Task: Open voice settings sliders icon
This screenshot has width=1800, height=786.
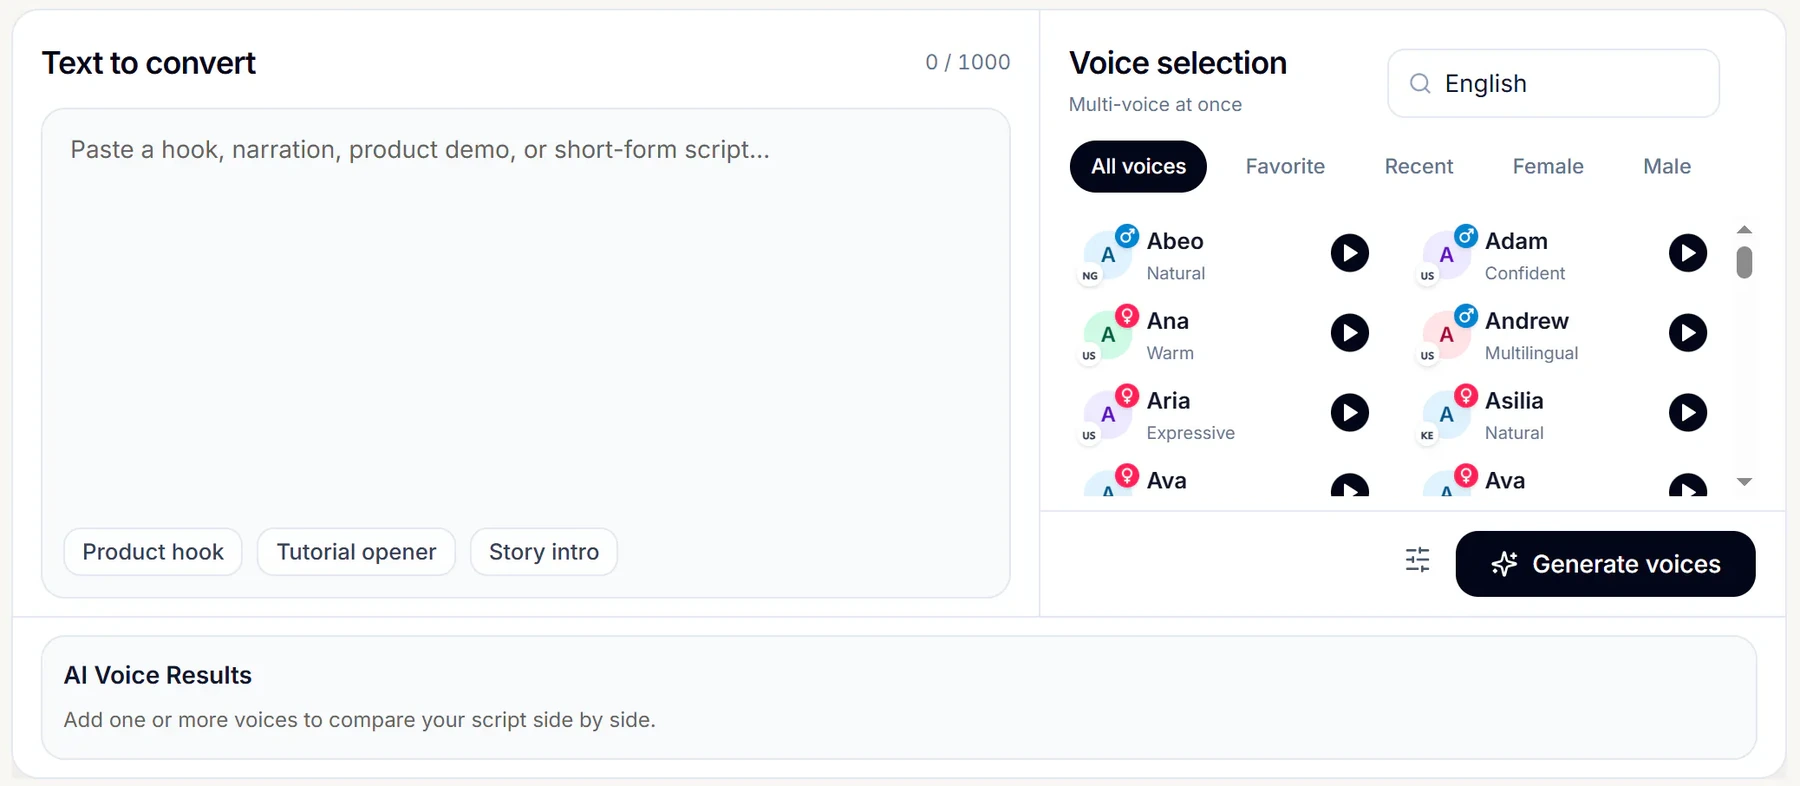Action: pyautogui.click(x=1417, y=560)
